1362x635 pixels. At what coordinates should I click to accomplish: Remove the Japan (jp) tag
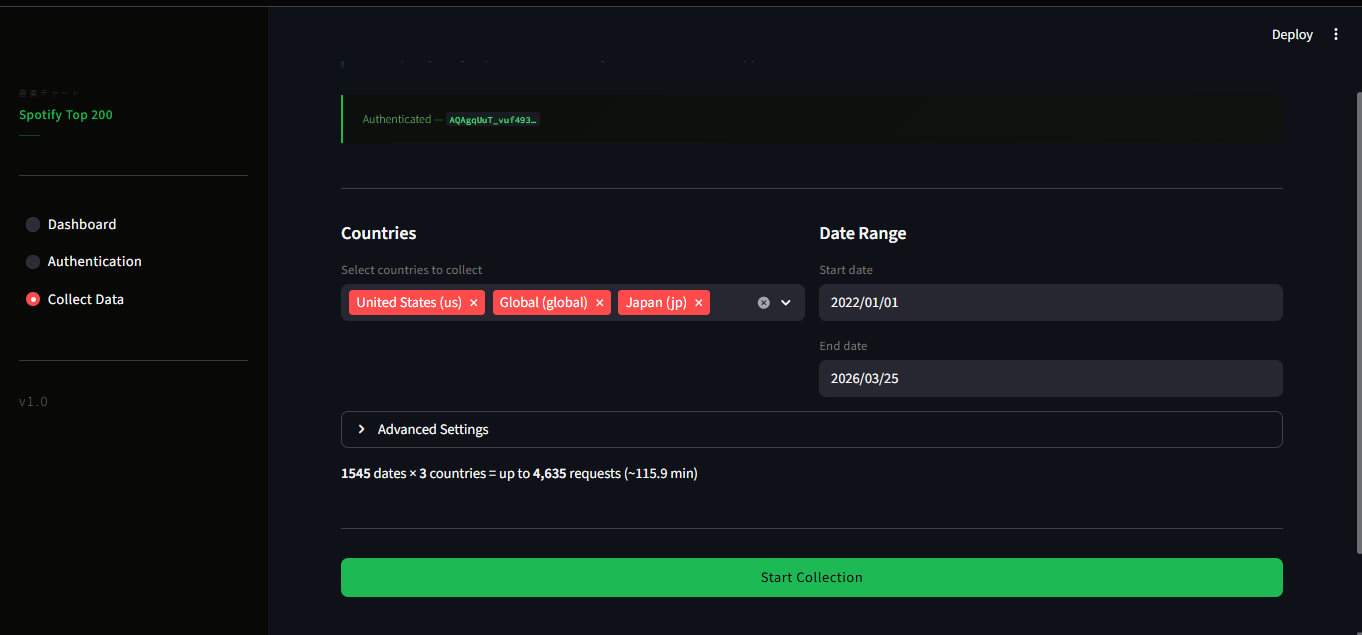click(699, 303)
